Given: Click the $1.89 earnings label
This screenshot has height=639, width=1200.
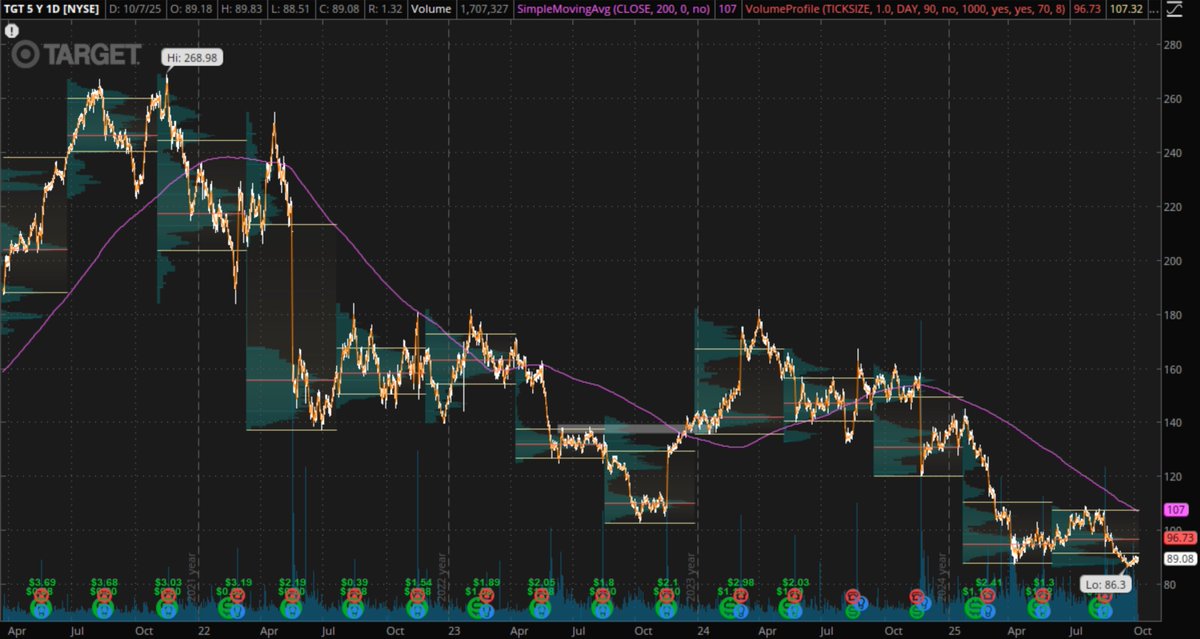Looking at the screenshot, I should pos(487,582).
